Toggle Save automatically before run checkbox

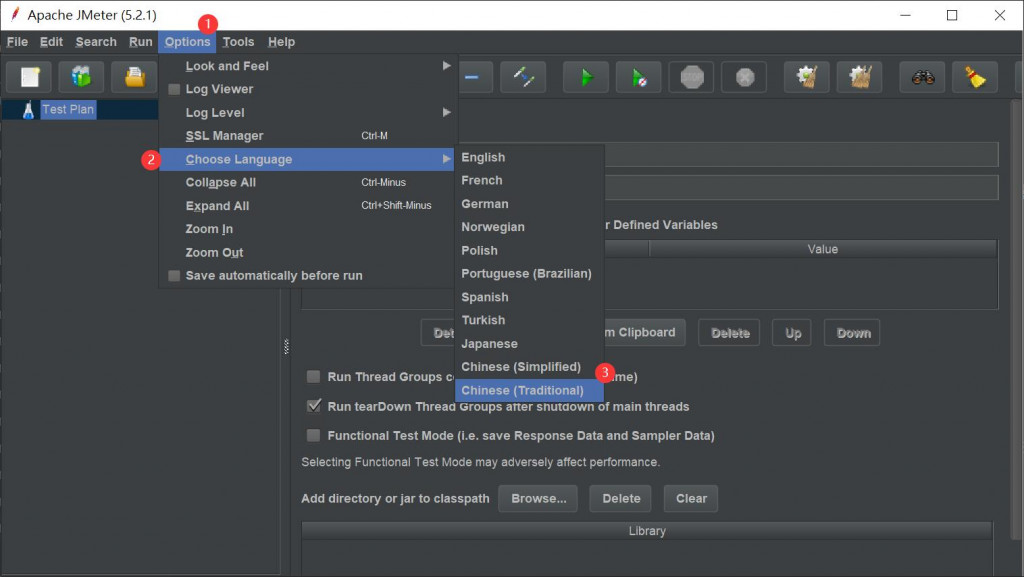pos(174,276)
